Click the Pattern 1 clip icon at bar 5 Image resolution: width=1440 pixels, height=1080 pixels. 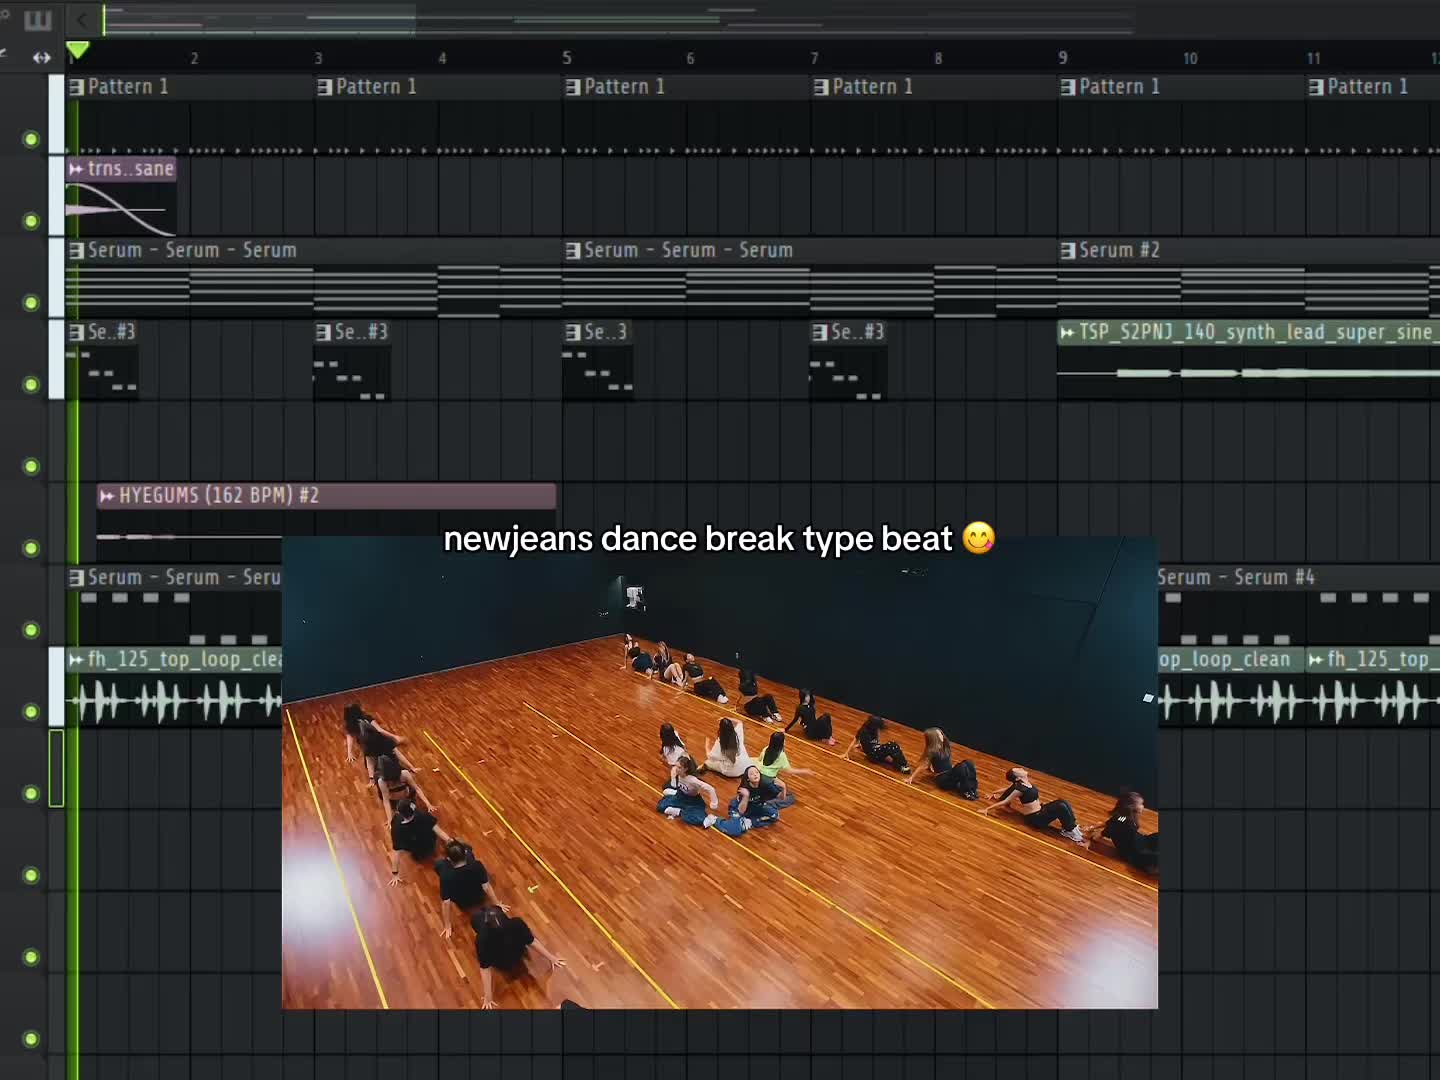coord(573,87)
